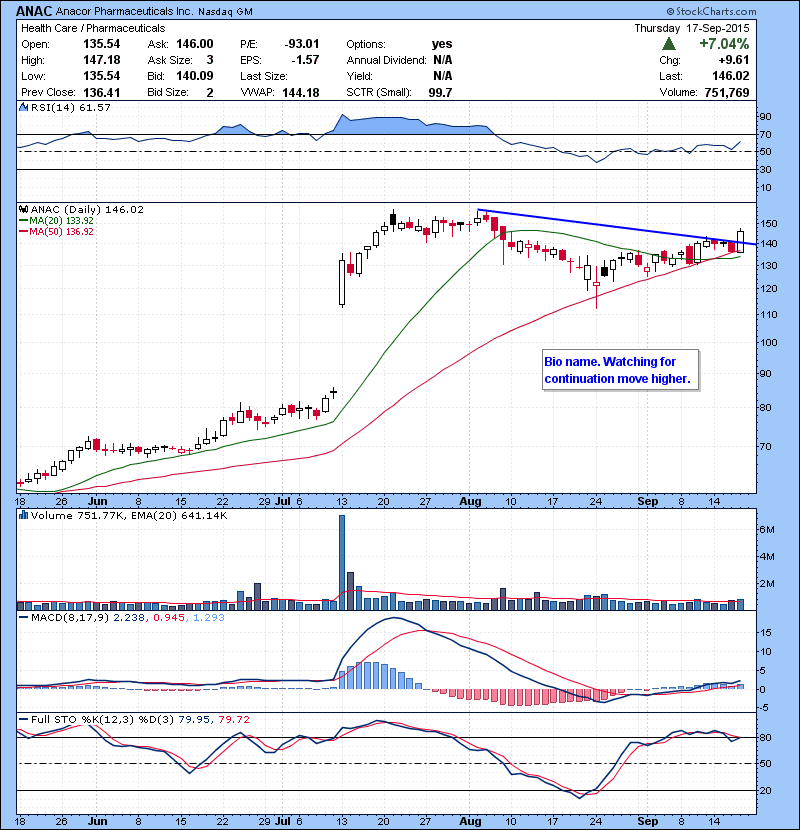Click the Yield N/A value
800x830 pixels.
tap(443, 76)
